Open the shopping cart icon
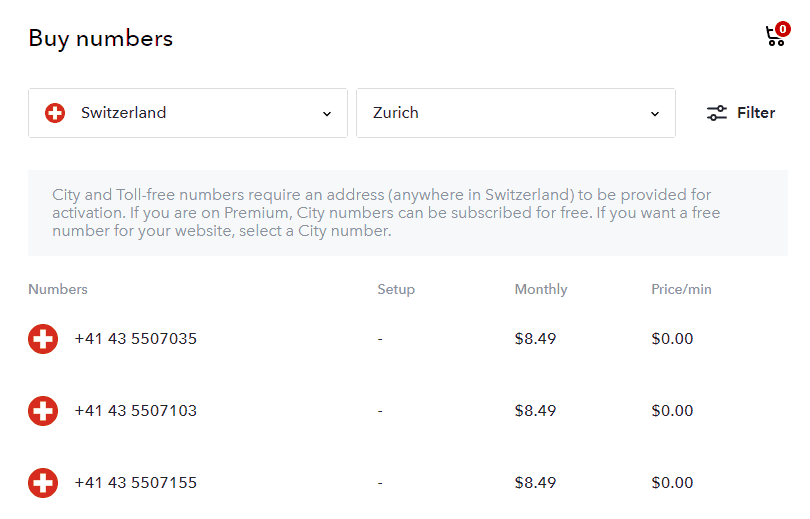 773,38
